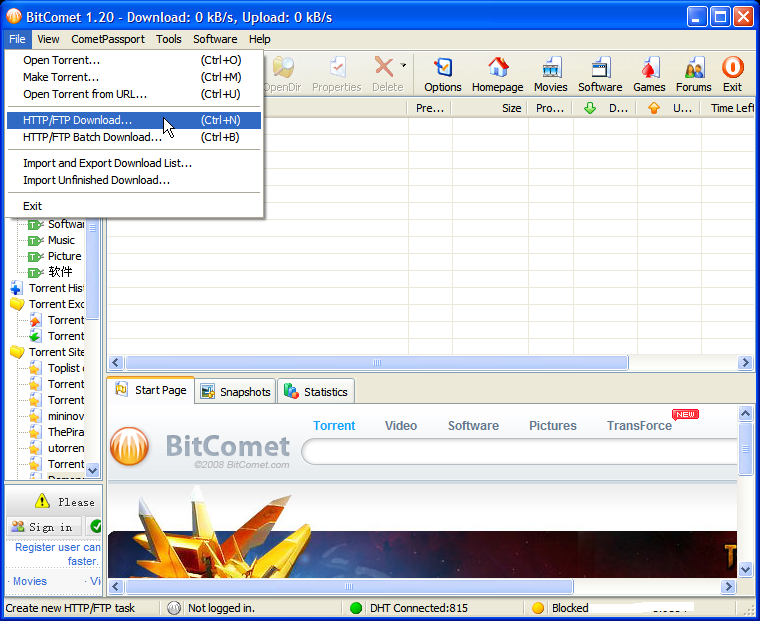Choose Exit in the File menu
This screenshot has width=760, height=621.
click(134, 207)
